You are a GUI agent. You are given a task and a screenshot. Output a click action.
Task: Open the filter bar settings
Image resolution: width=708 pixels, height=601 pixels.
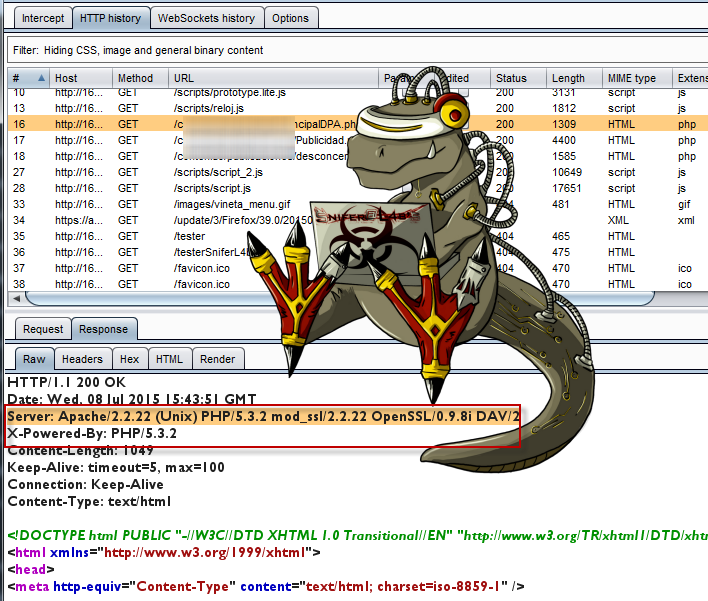358,50
